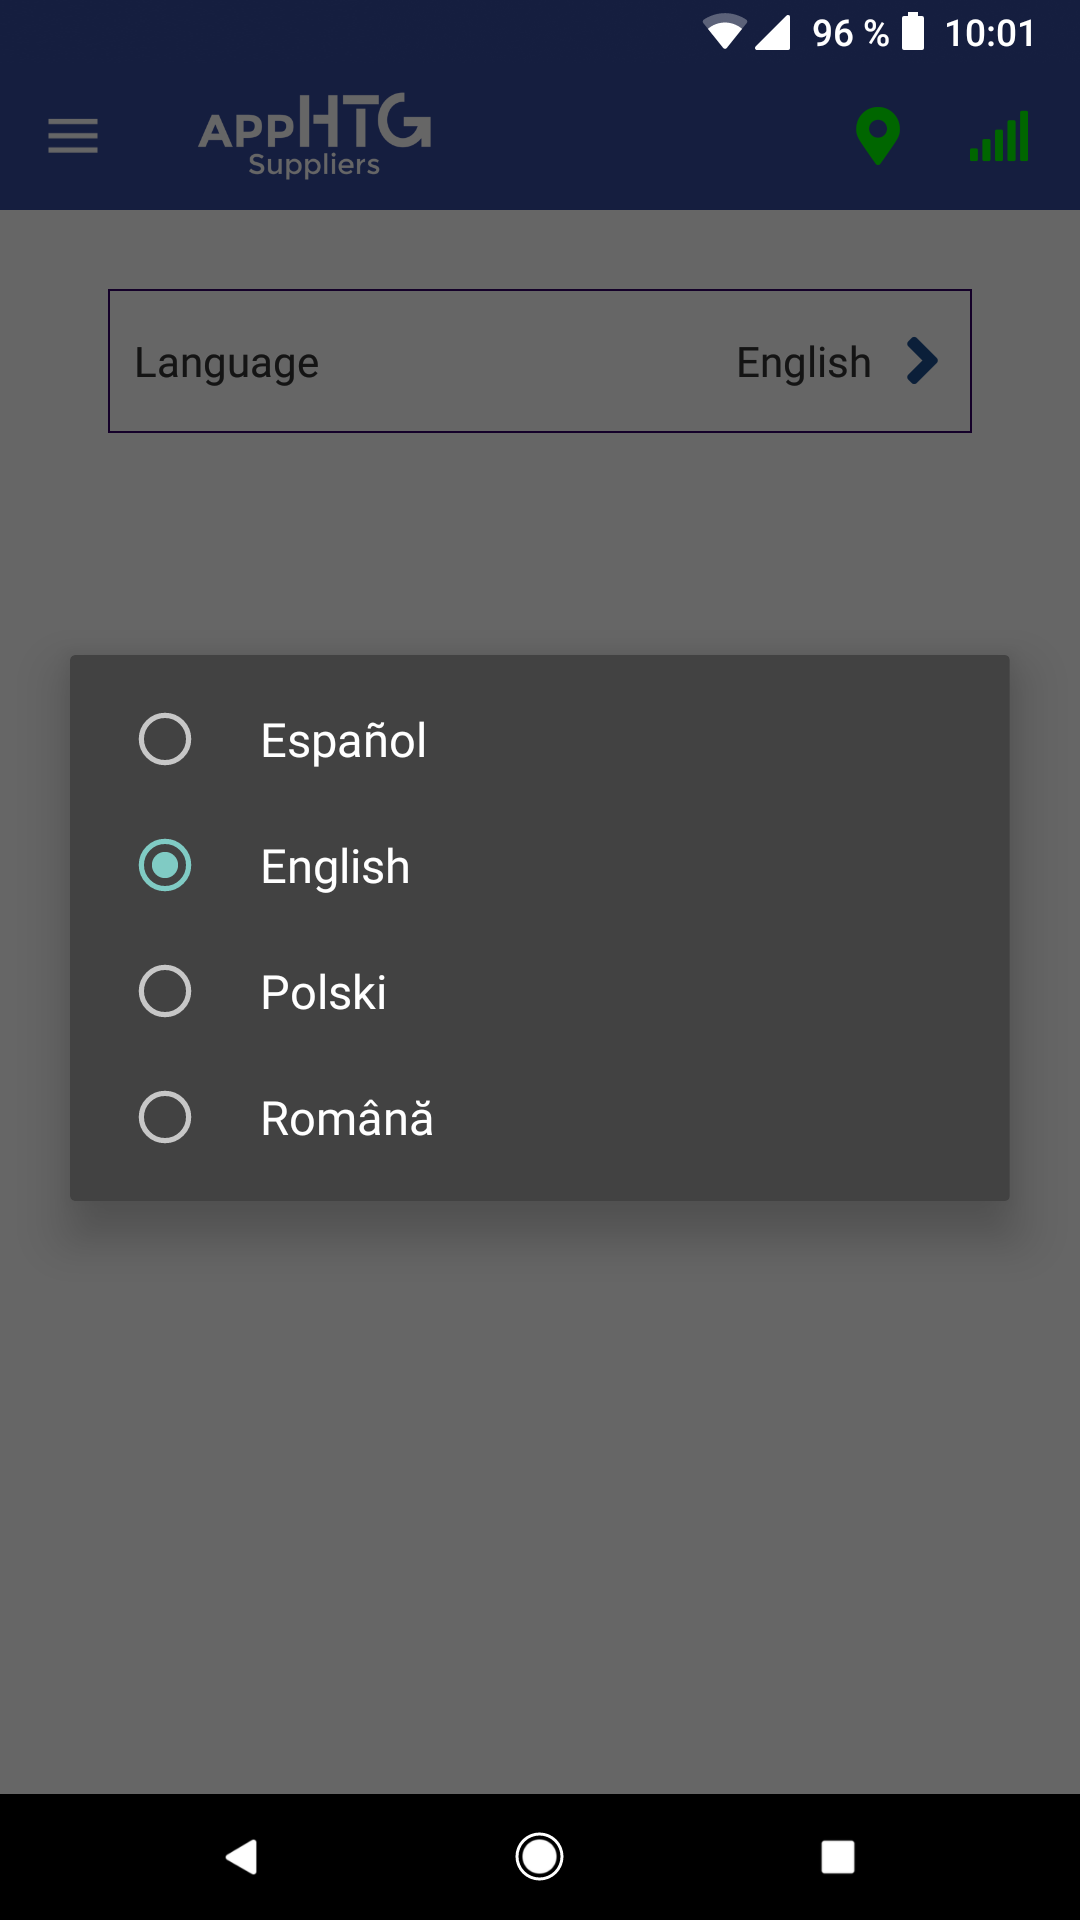The image size is (1080, 1920).
Task: Select the Polski radio button
Action: coord(165,992)
